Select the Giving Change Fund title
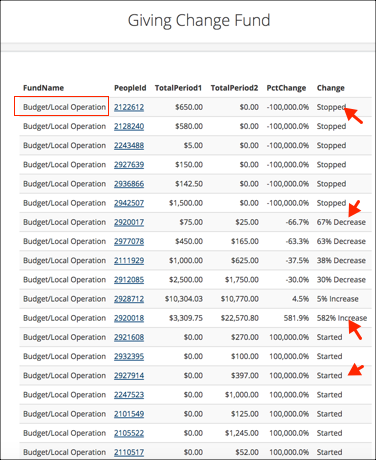The height and width of the screenshot is (460, 376). point(199,20)
